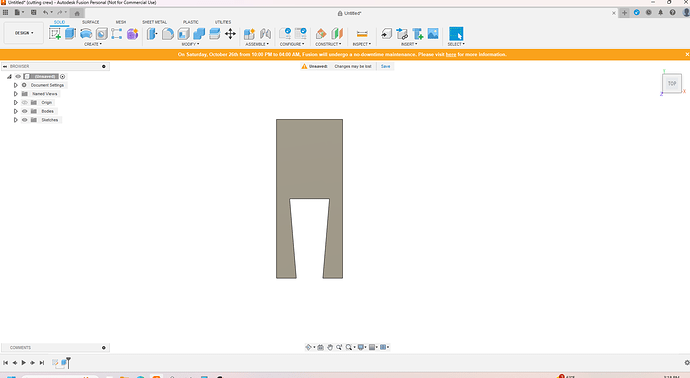
Task: Follow the 'here' link in maintenance banner
Action: [x=451, y=55]
